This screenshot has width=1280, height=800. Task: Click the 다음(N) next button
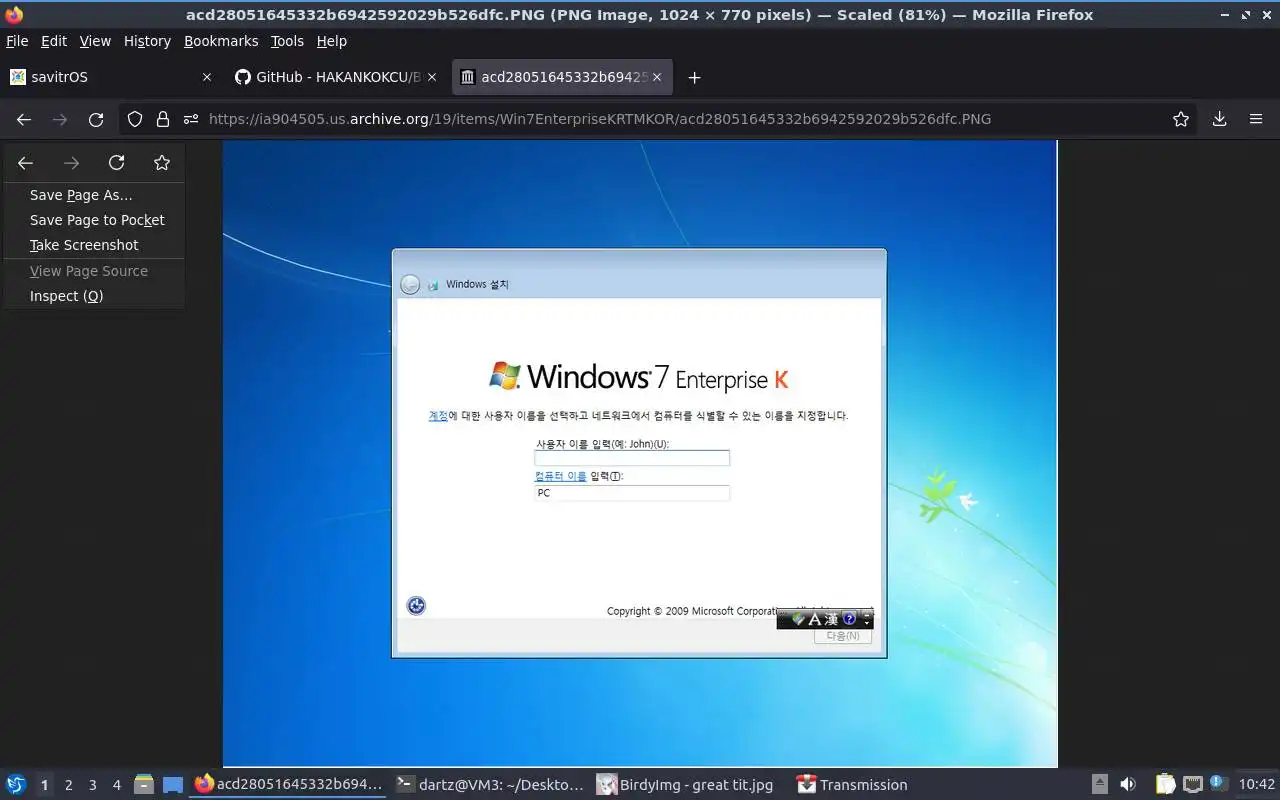coord(843,636)
